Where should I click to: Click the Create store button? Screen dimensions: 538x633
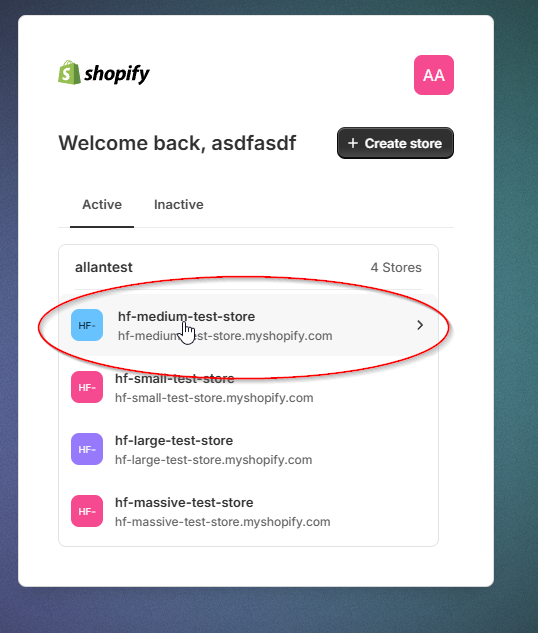(x=395, y=143)
